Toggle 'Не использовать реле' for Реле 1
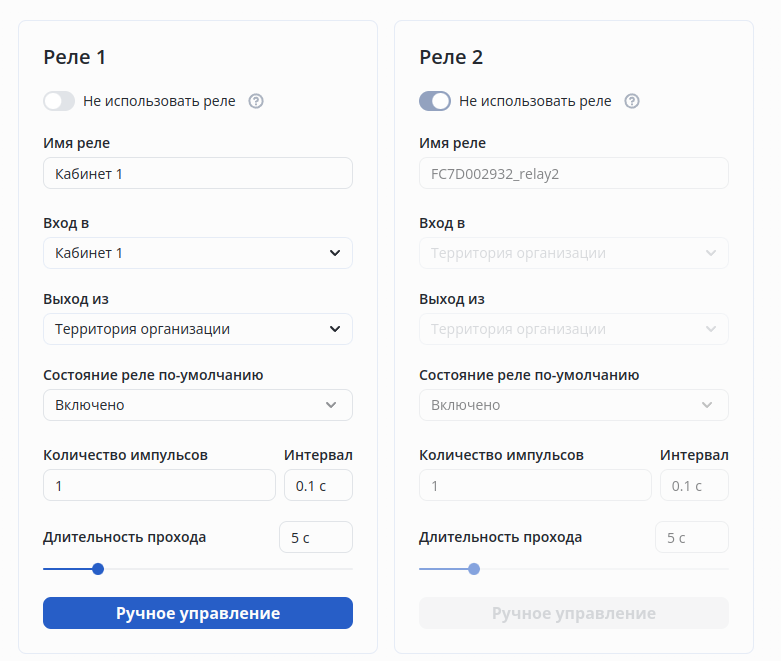Image resolution: width=781 pixels, height=661 pixels. (x=59, y=101)
